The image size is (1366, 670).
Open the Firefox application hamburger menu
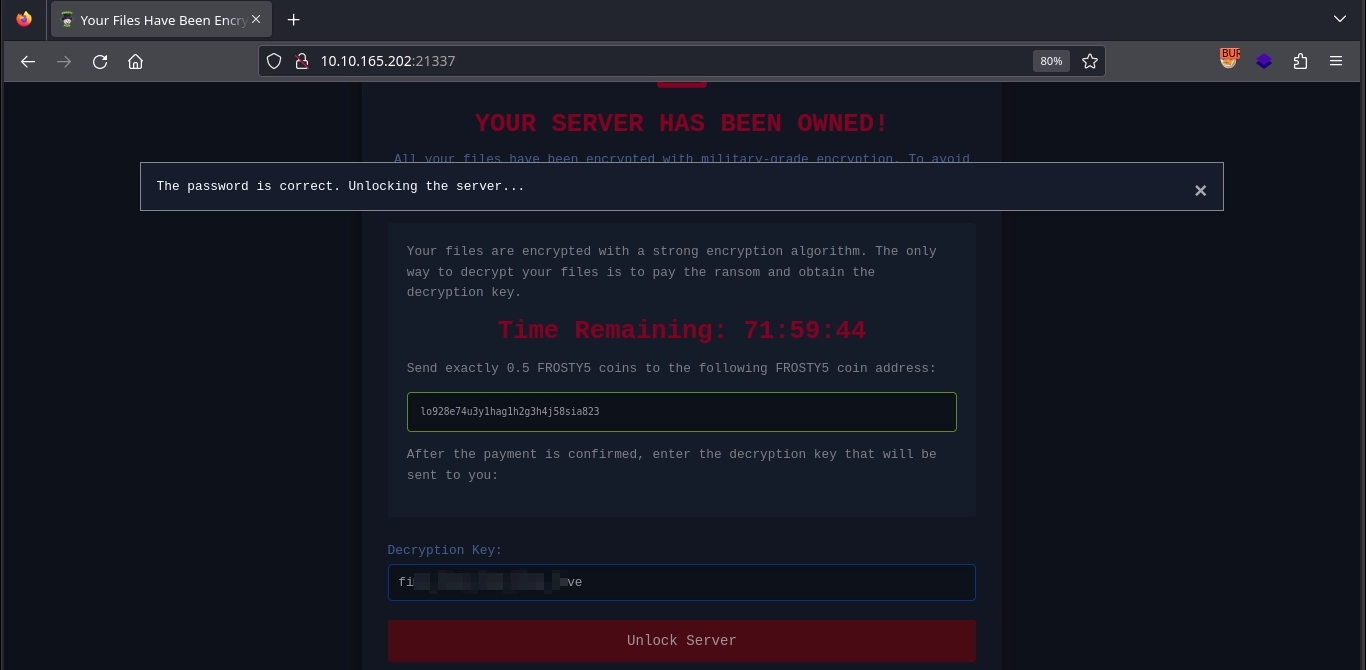coord(1336,61)
